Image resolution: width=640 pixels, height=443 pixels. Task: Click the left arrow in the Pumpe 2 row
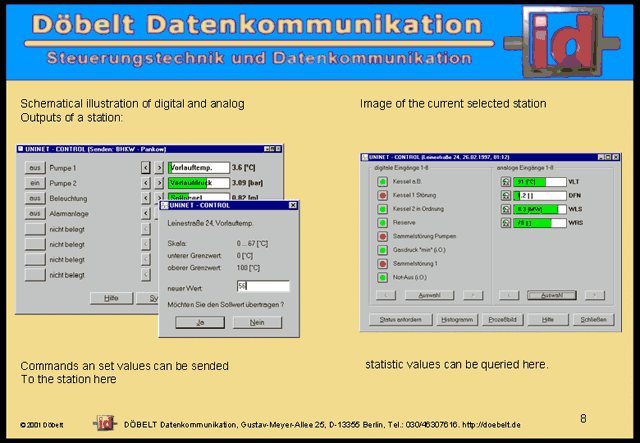pos(146,183)
